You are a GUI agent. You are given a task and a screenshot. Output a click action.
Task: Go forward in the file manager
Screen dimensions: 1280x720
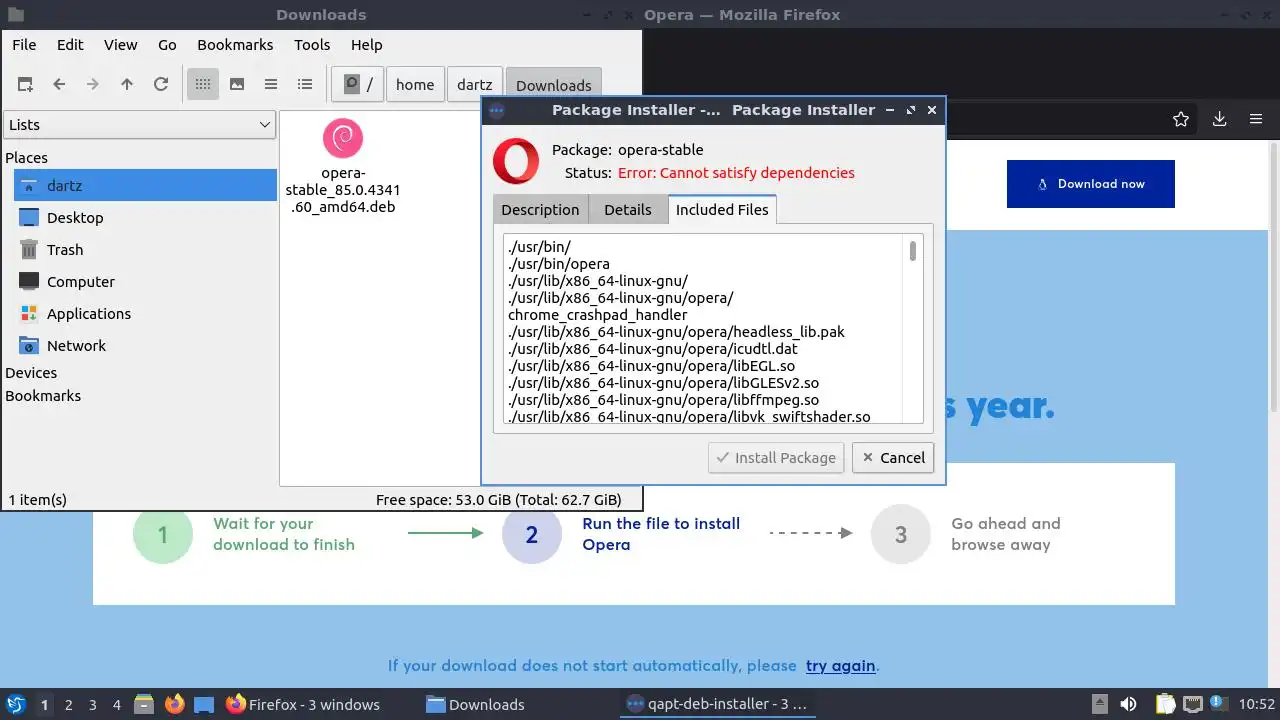point(93,85)
